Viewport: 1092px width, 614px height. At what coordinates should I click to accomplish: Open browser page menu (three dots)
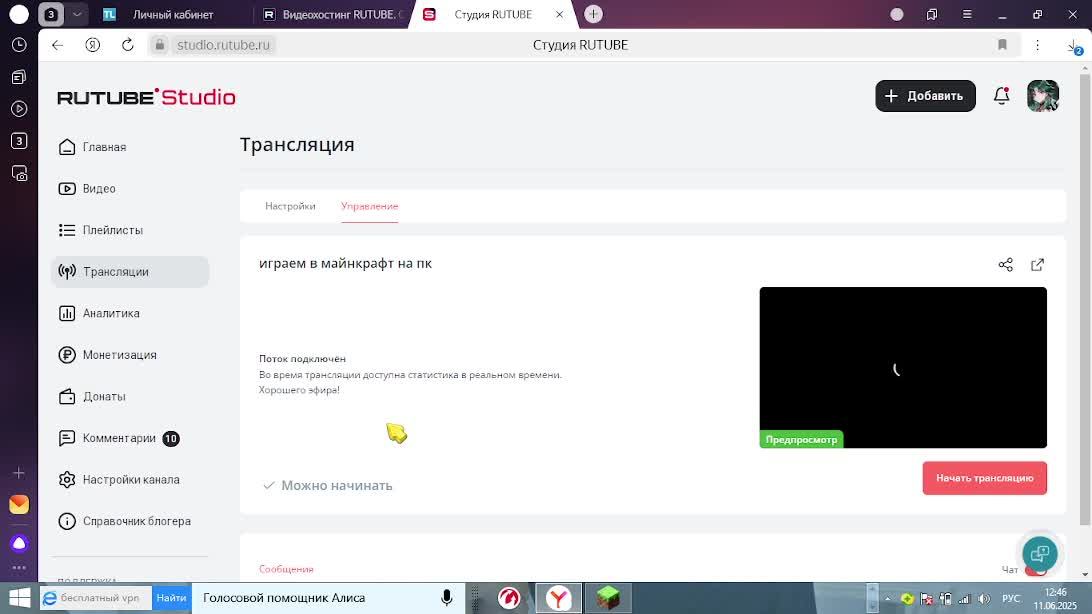[x=1037, y=45]
